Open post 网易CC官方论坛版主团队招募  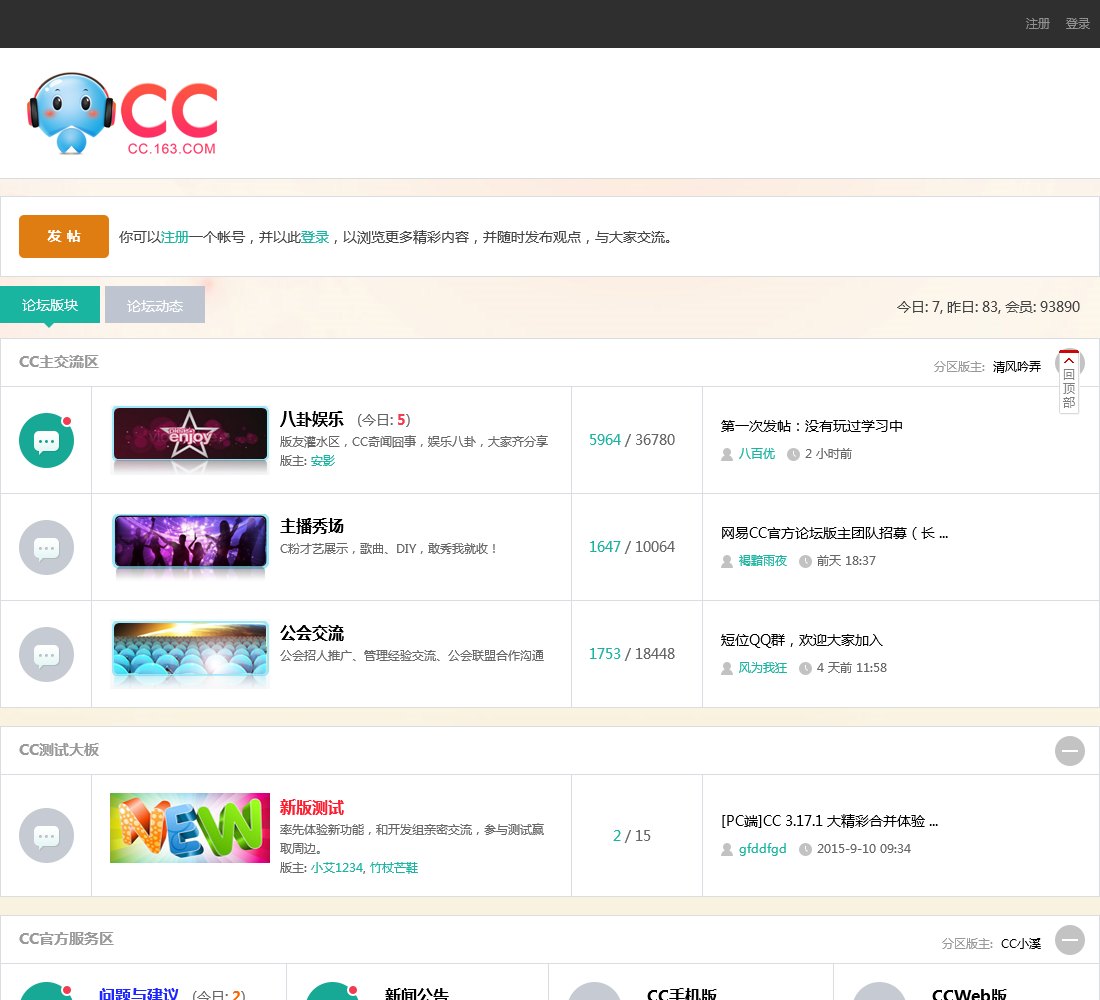coord(834,533)
